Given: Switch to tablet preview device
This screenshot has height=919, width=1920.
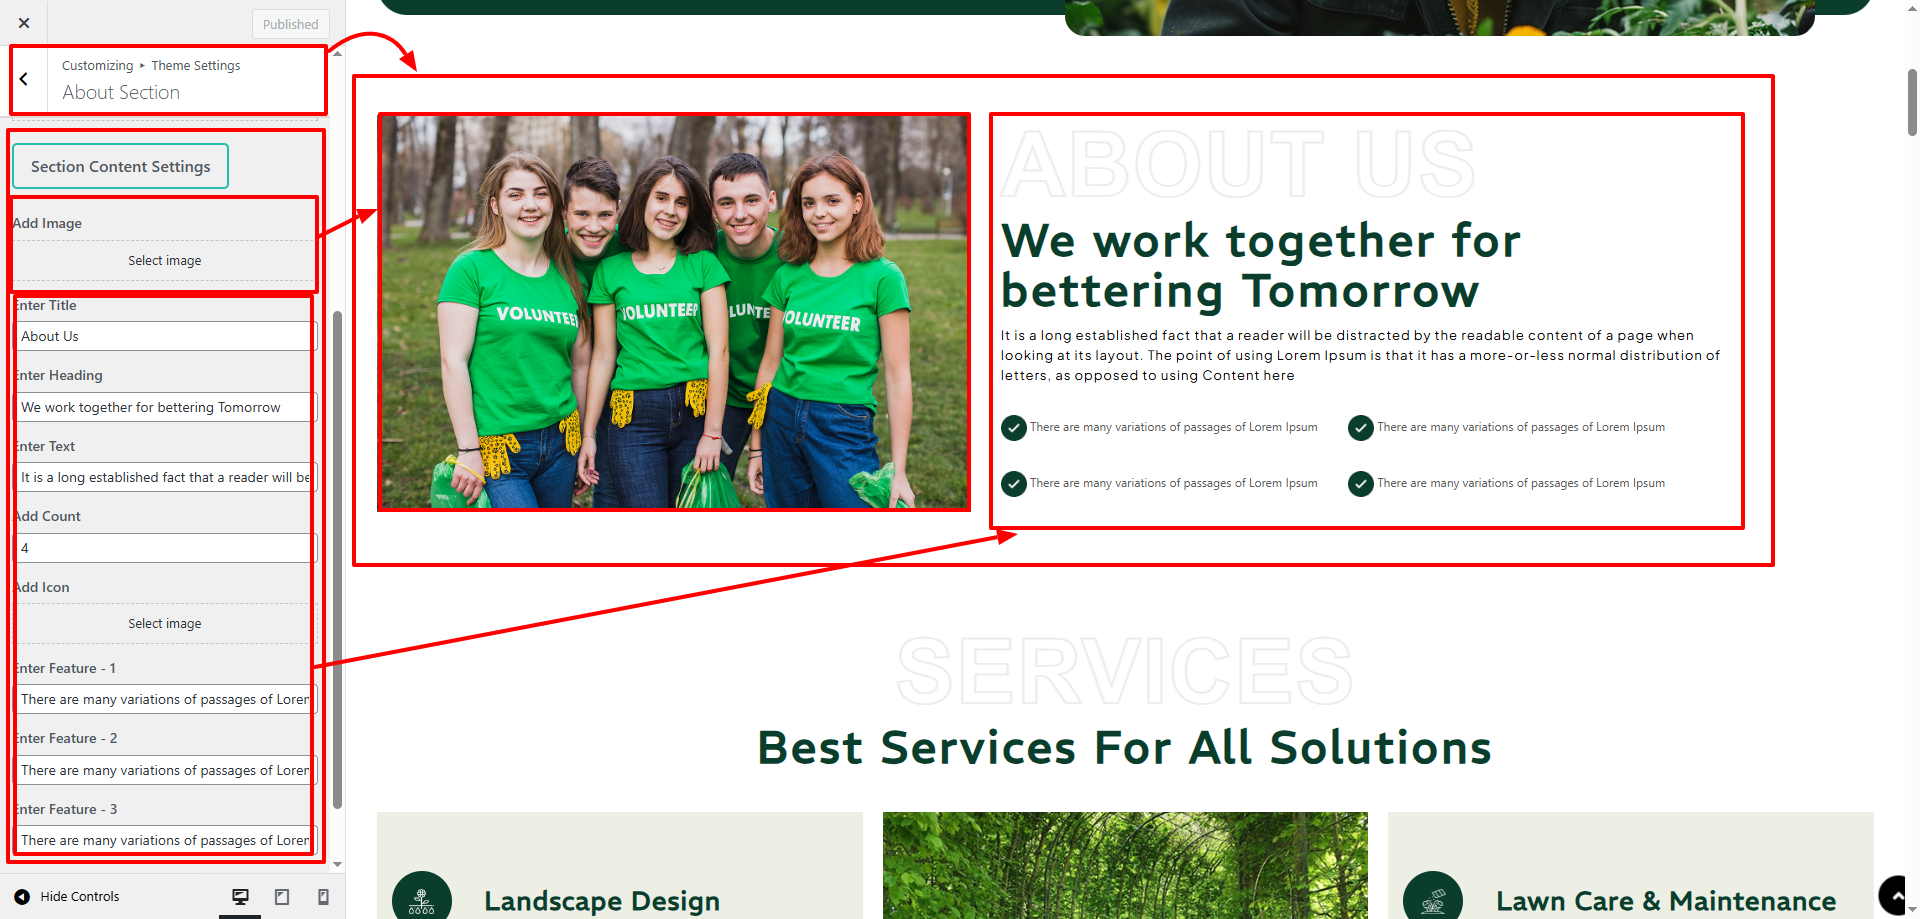Looking at the screenshot, I should [282, 897].
